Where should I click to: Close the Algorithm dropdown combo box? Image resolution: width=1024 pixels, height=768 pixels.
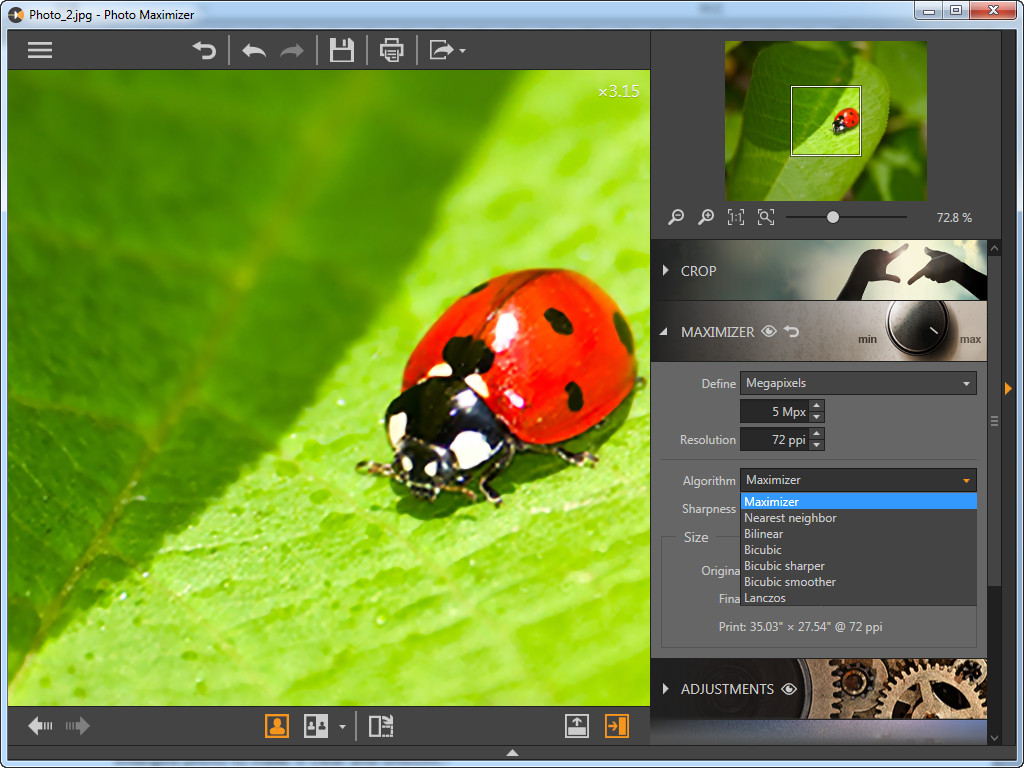pos(858,480)
